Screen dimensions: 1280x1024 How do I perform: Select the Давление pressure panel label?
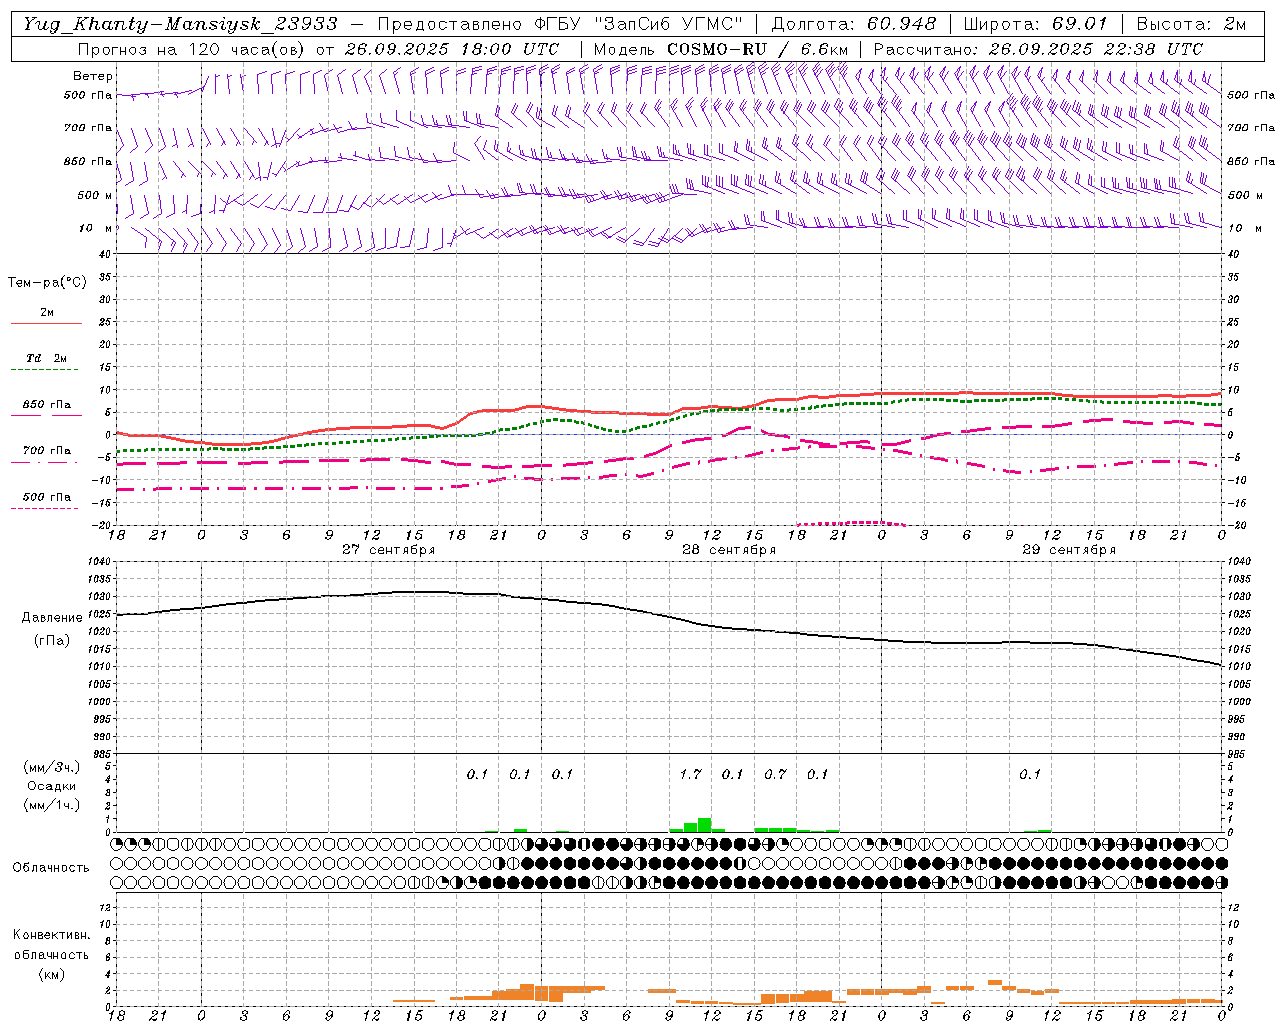click(x=51, y=618)
